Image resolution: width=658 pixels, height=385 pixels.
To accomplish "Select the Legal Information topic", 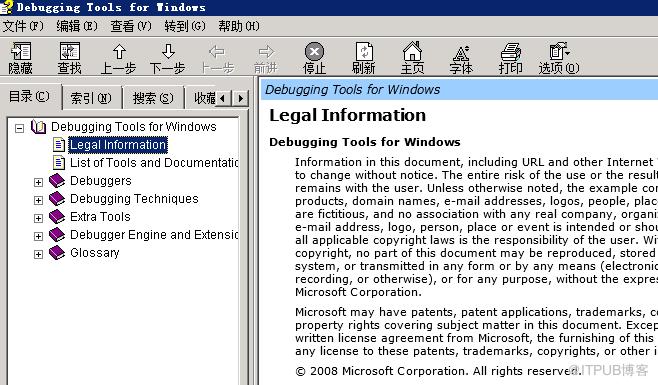I will (118, 145).
